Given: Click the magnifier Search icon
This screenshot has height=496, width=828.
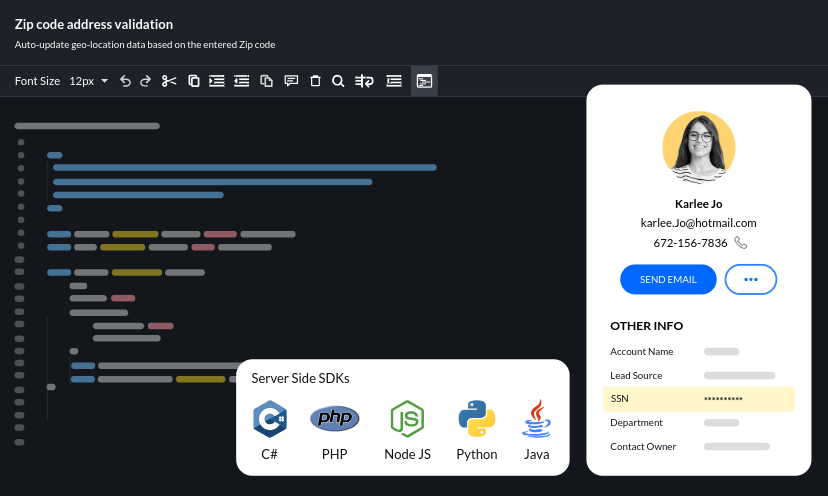Looking at the screenshot, I should 338,81.
